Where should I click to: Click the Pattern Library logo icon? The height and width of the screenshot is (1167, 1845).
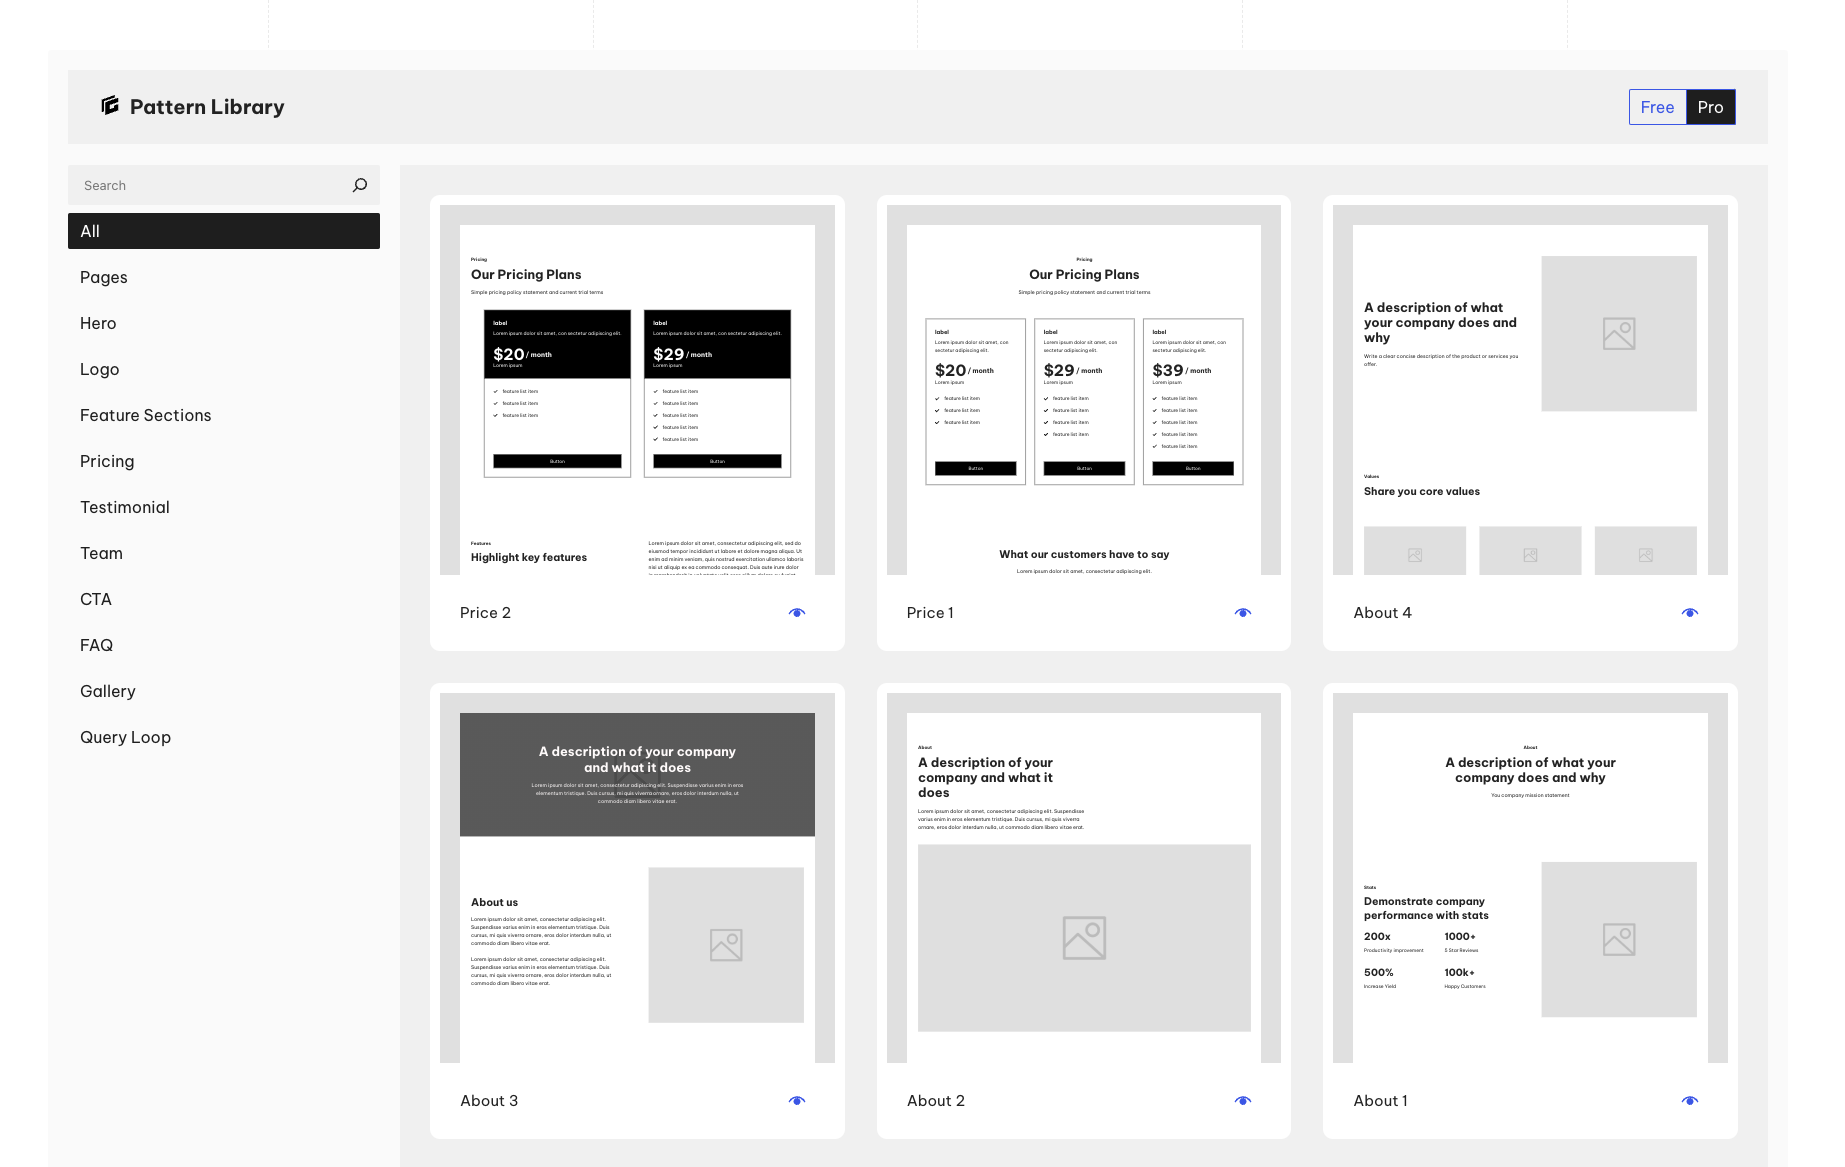pos(110,106)
